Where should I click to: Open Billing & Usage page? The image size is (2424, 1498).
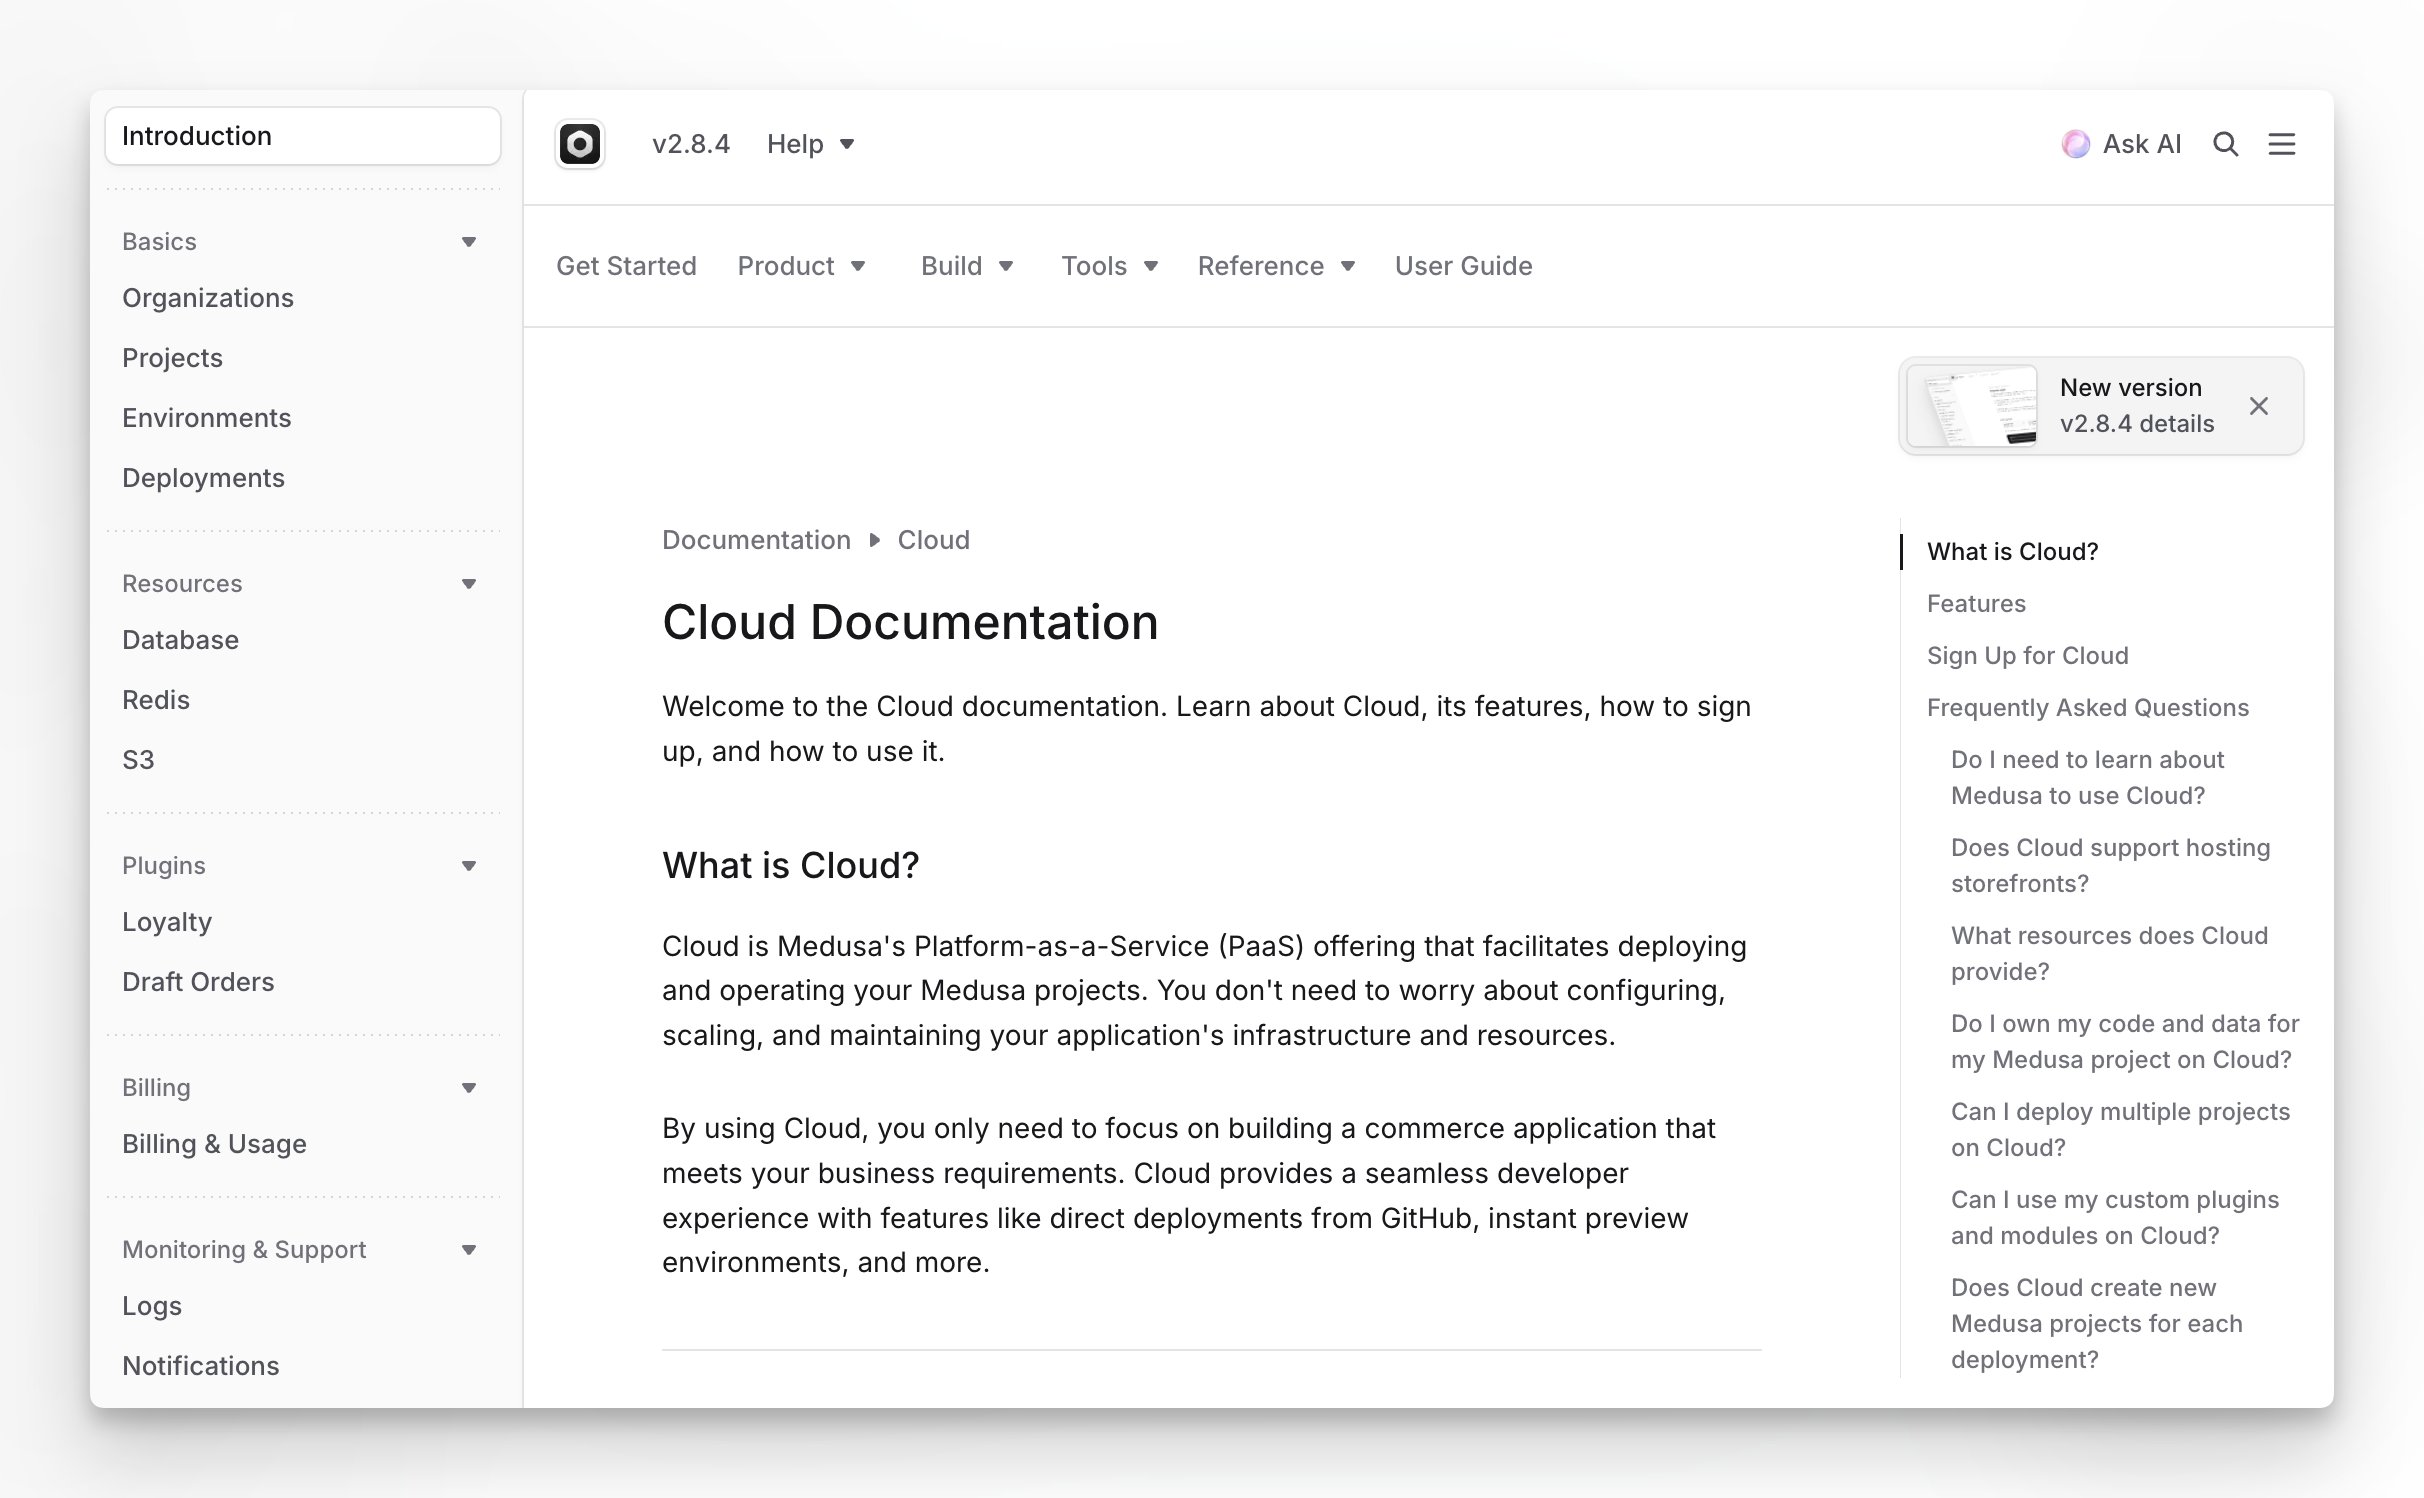click(214, 1144)
